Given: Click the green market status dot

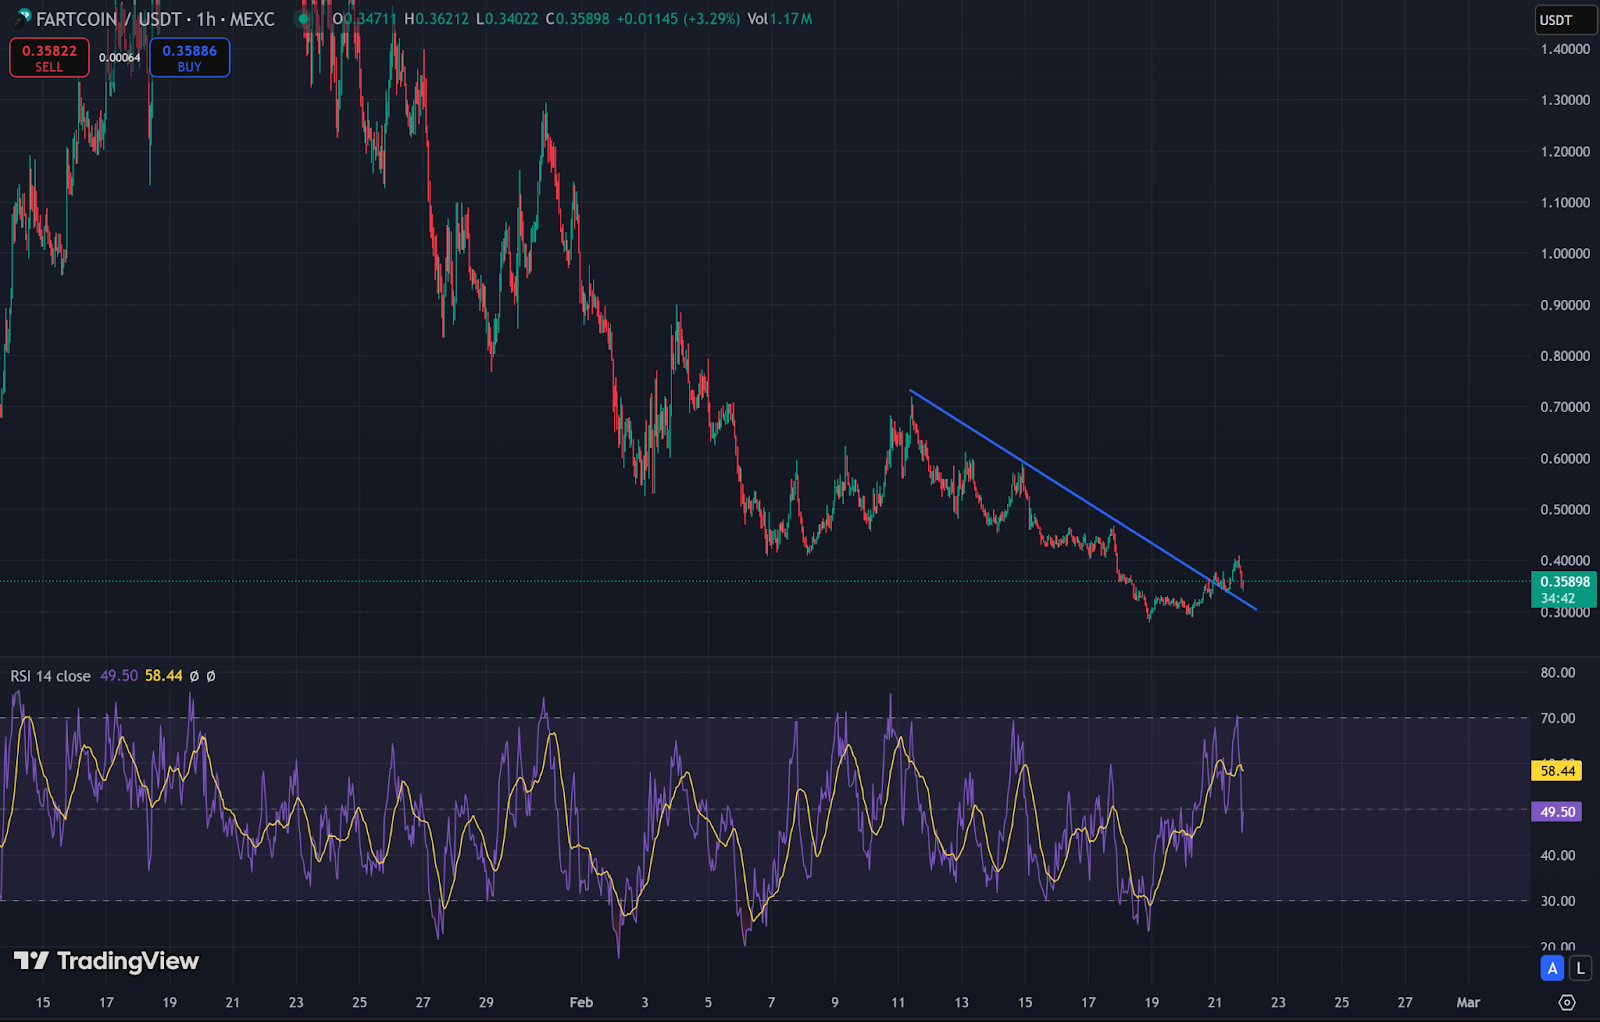Looking at the screenshot, I should click(x=303, y=19).
